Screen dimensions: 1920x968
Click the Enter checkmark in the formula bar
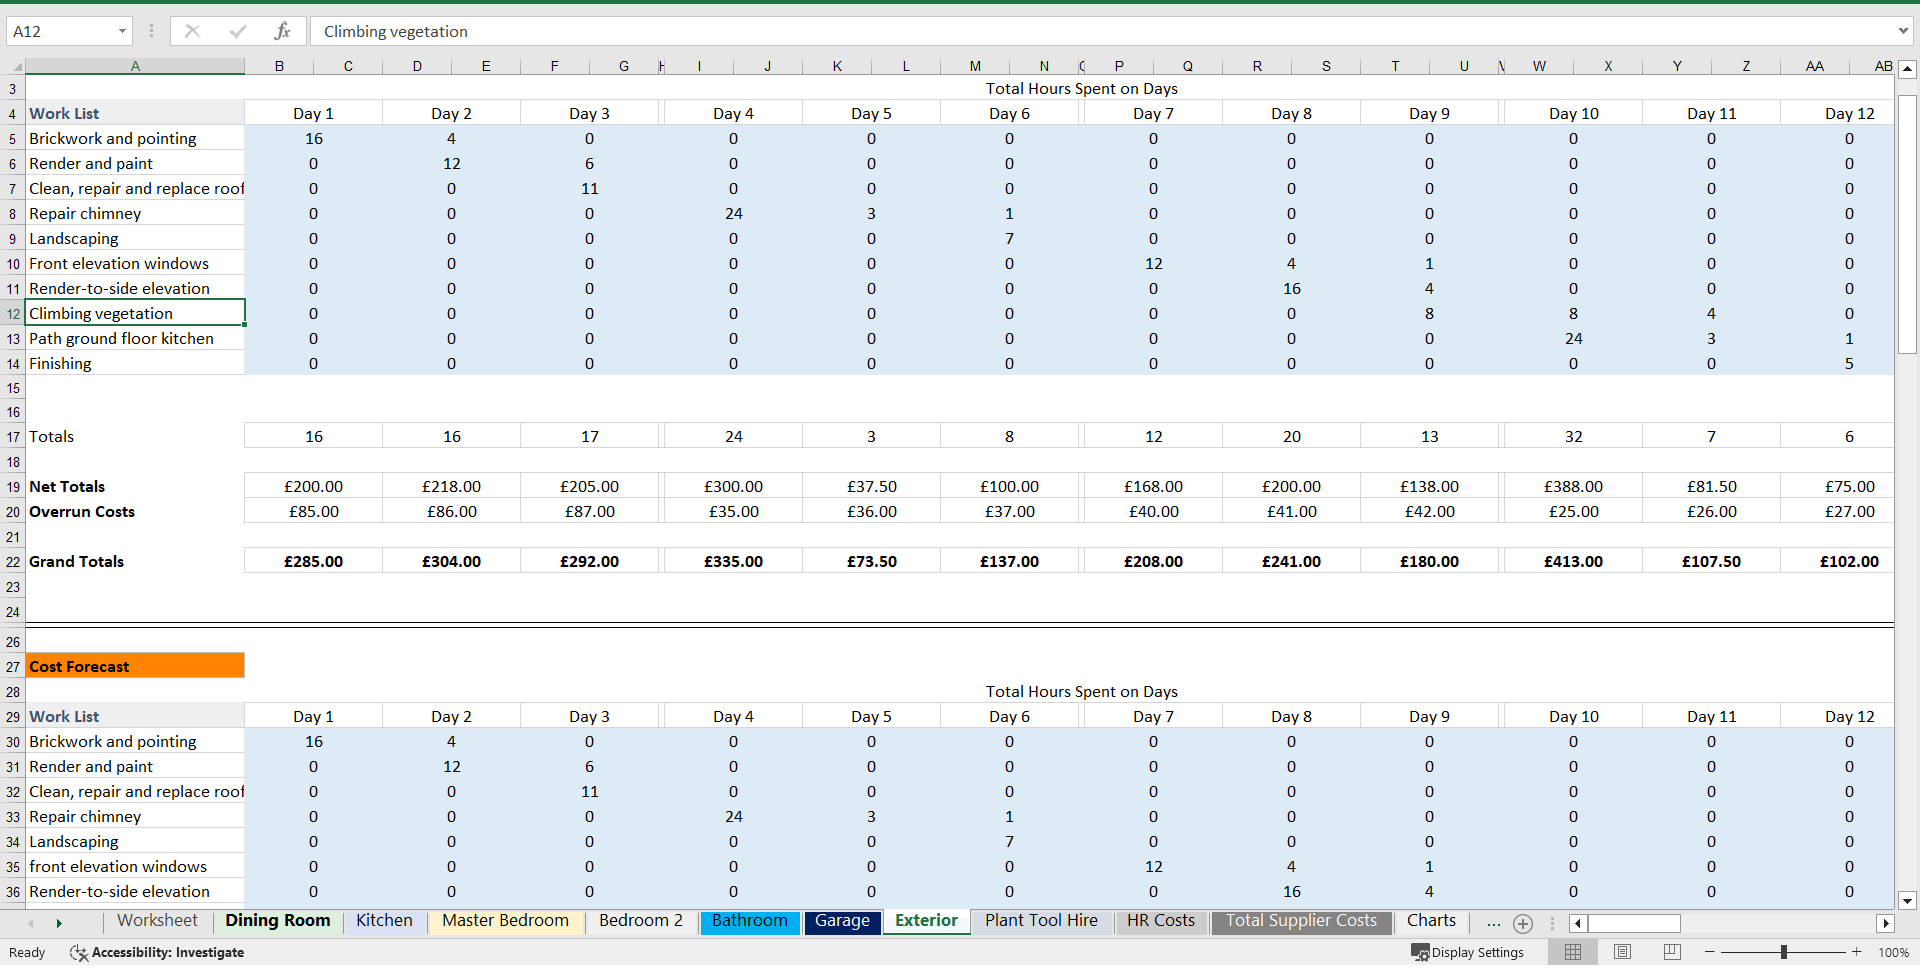(x=238, y=31)
